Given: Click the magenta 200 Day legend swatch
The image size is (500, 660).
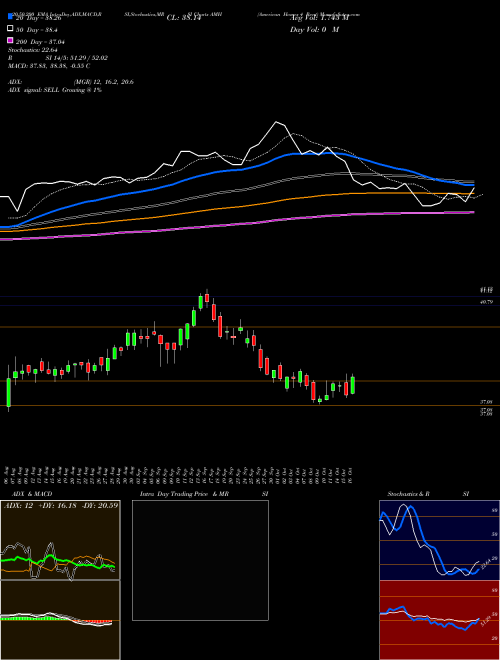Looking at the screenshot, I should 10,40.
